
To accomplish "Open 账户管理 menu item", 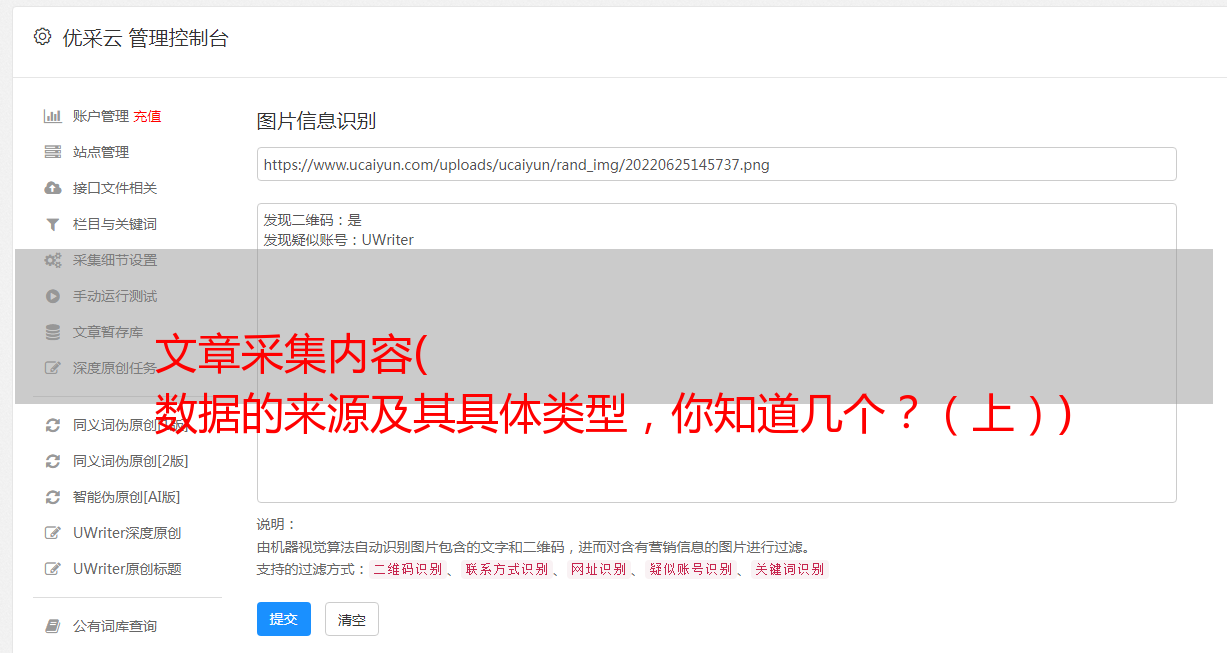I will pos(101,116).
